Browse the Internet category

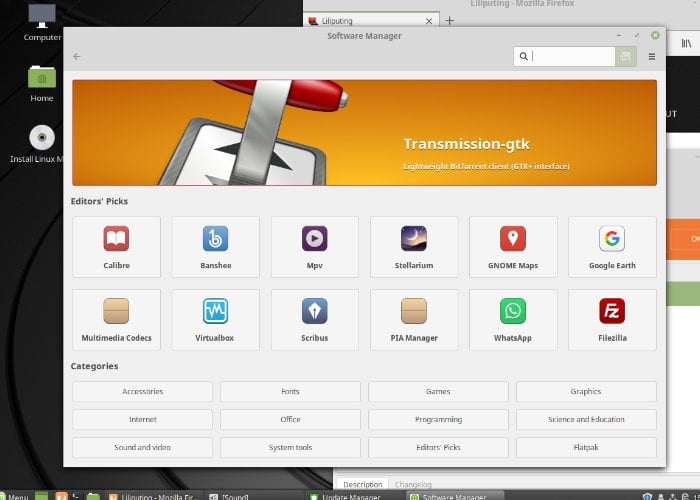[x=142, y=419]
